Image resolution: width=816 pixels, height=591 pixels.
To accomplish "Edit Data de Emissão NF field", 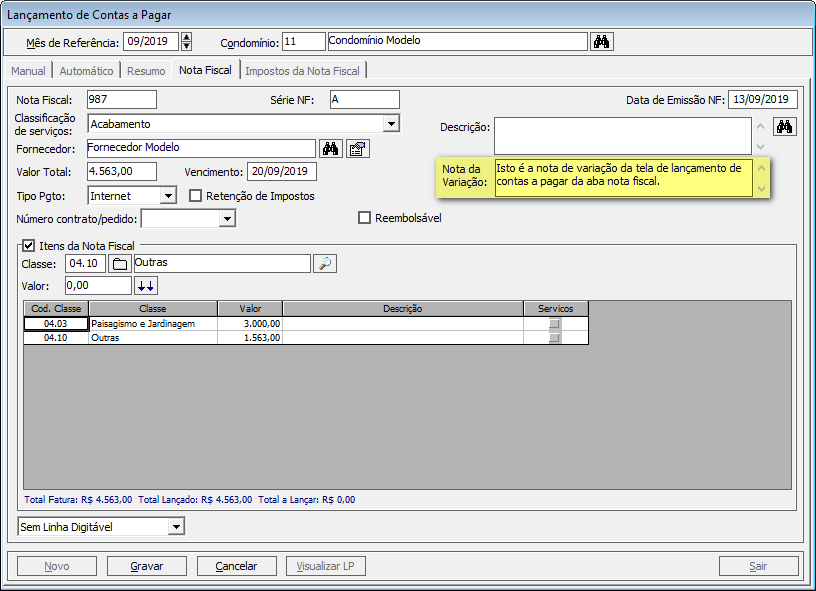I will pos(763,99).
